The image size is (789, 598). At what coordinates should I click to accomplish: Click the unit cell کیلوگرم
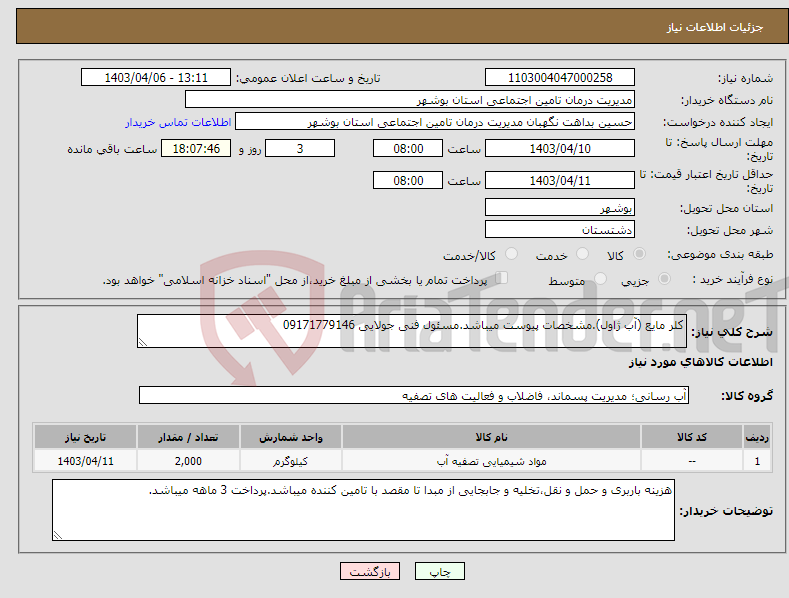[291, 461]
